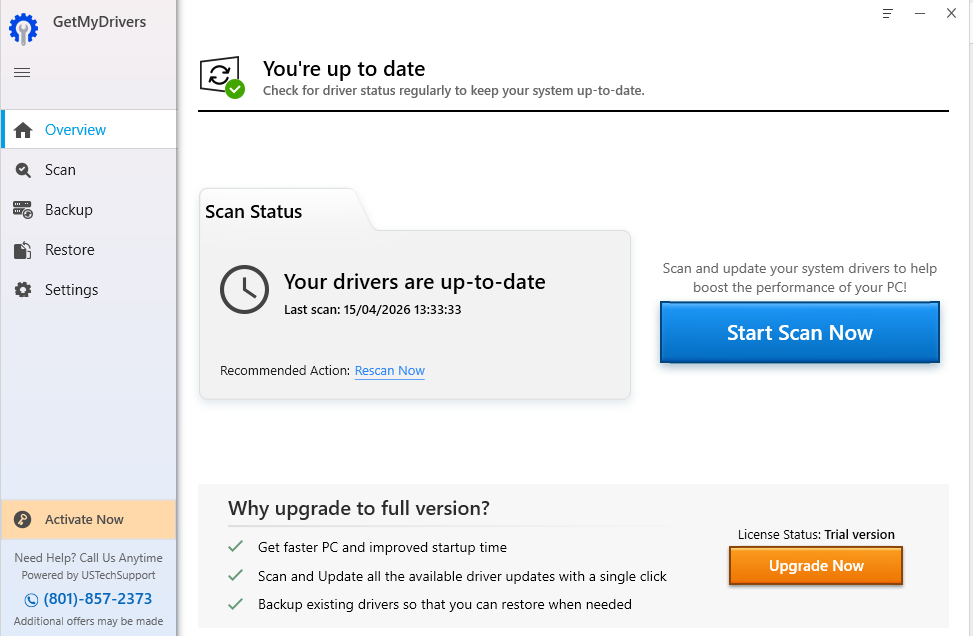Click the up-to-date refresh status icon
973x636 pixels.
(x=221, y=76)
